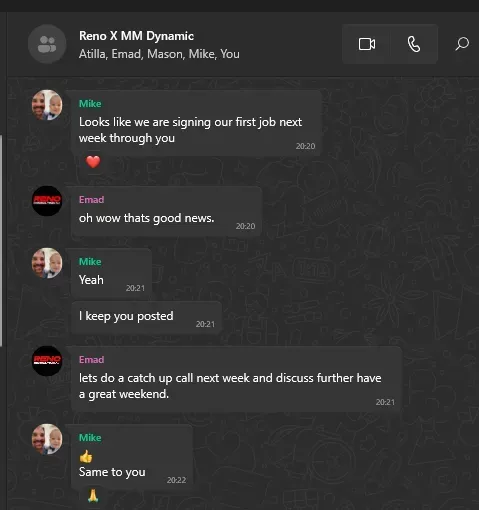The image size is (479, 510).
Task: Select the message 'I keep you posted'
Action: click(x=146, y=318)
